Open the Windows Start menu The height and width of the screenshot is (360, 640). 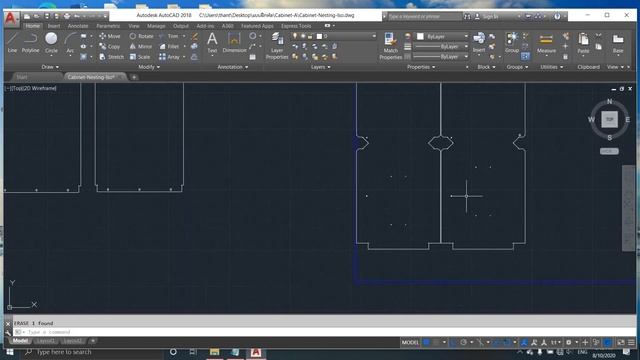(x=10, y=352)
